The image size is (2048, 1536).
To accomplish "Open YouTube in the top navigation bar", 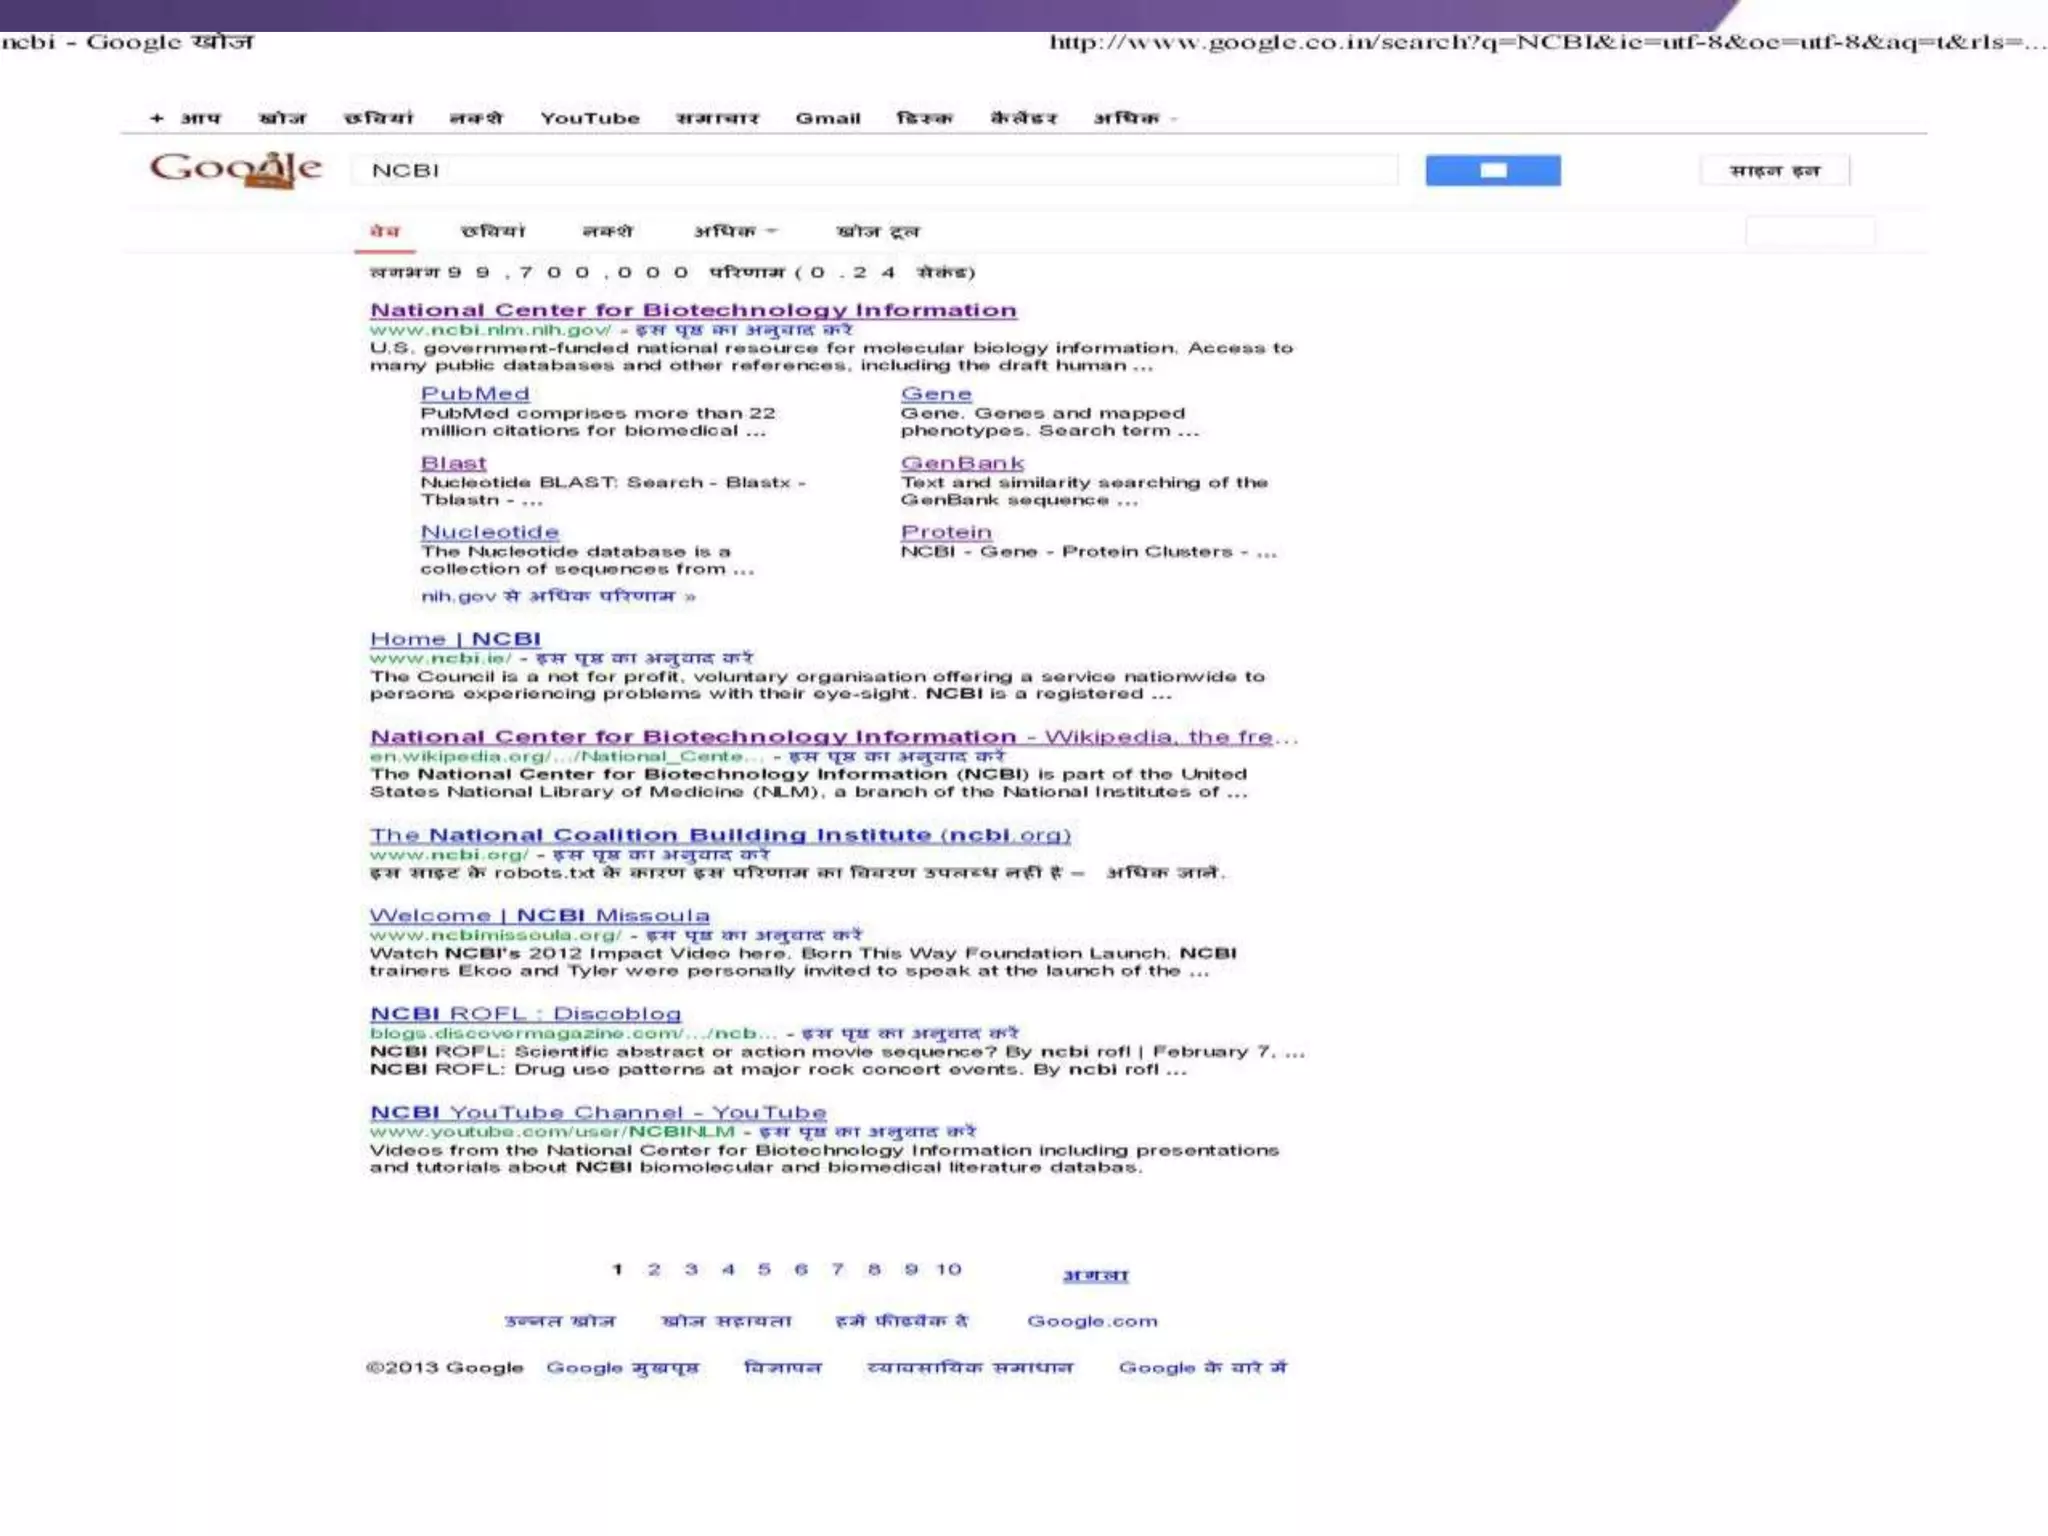I will pos(589,119).
